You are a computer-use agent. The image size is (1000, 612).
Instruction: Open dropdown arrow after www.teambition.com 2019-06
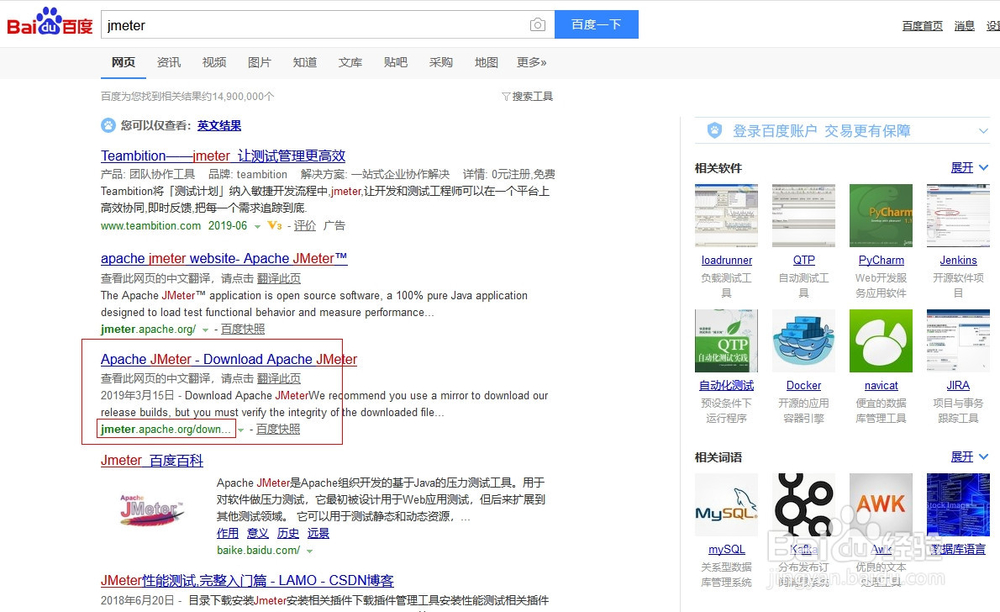tap(257, 226)
